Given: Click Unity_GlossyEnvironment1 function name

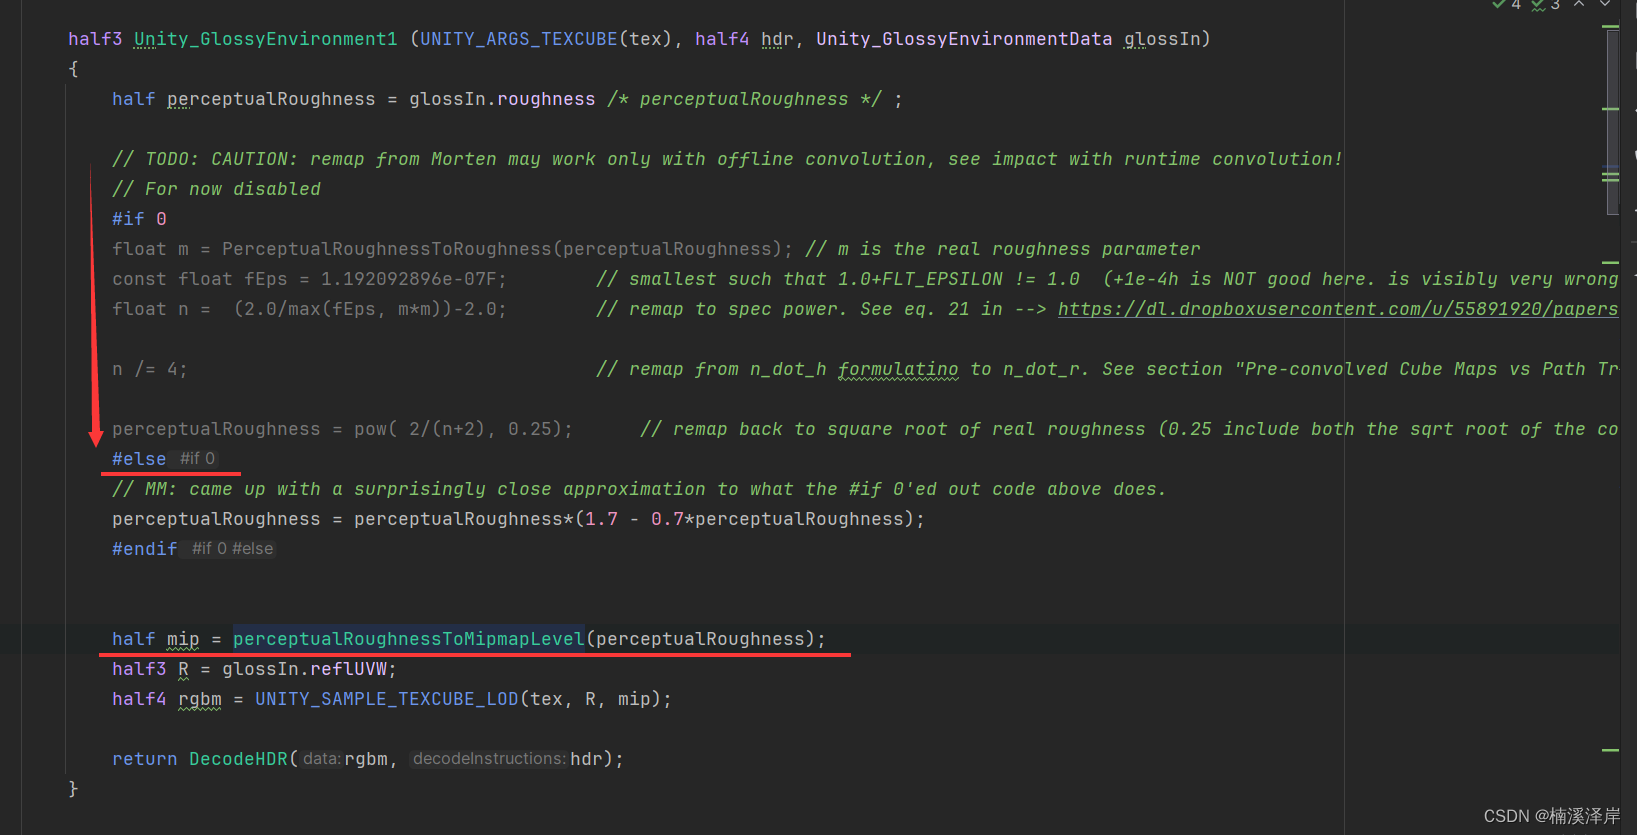Looking at the screenshot, I should click(266, 39).
